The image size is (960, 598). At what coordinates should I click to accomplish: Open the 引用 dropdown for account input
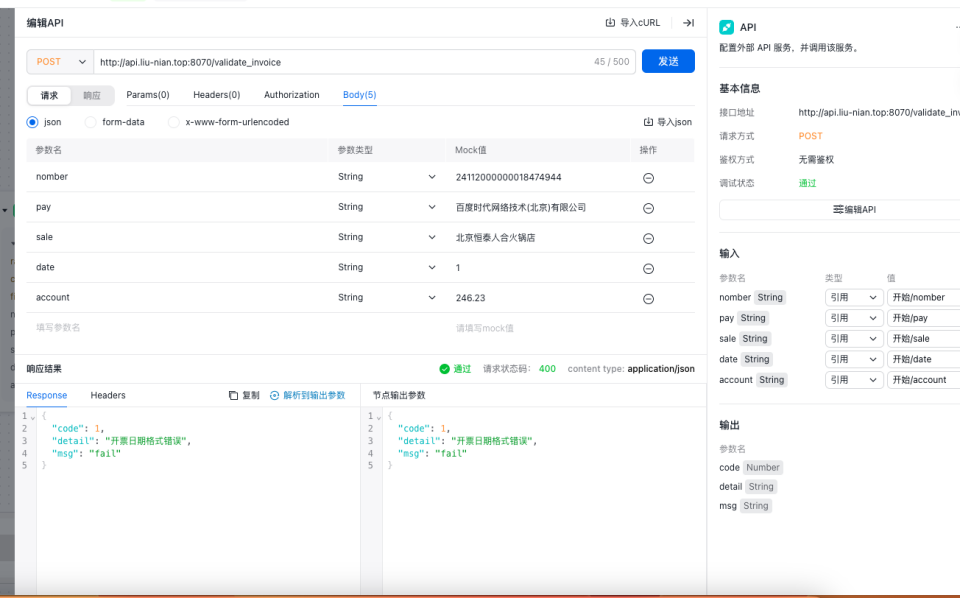click(x=854, y=380)
